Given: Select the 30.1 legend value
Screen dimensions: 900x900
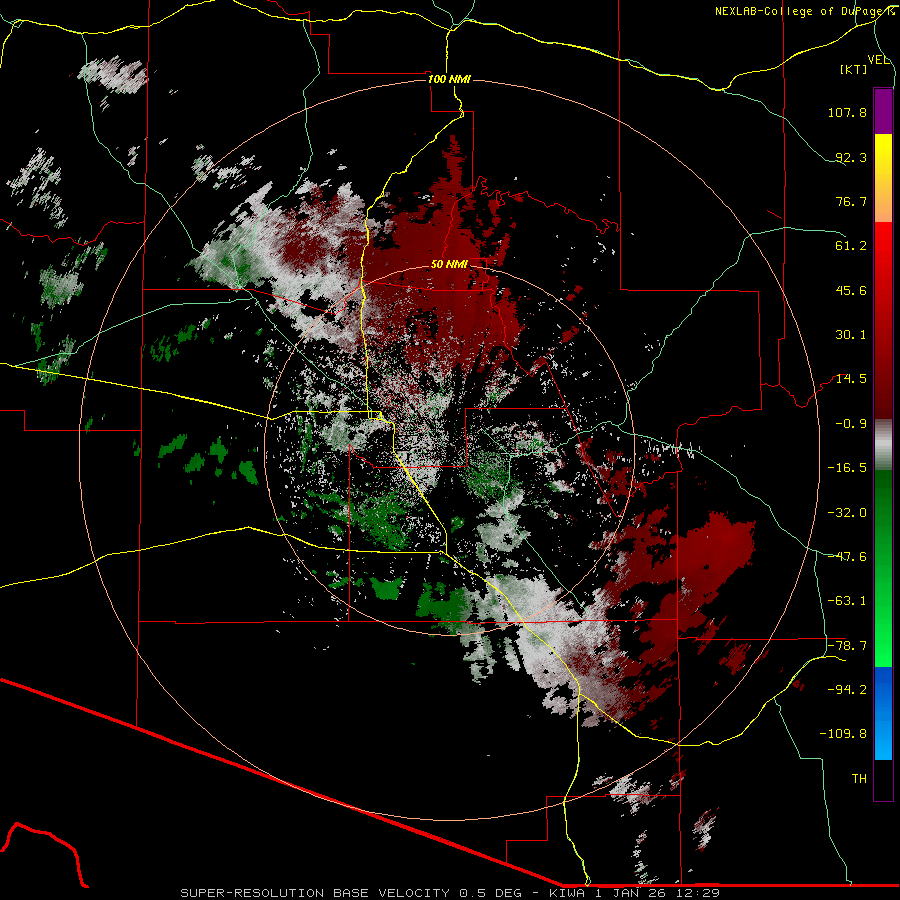Looking at the screenshot, I should pos(851,335).
